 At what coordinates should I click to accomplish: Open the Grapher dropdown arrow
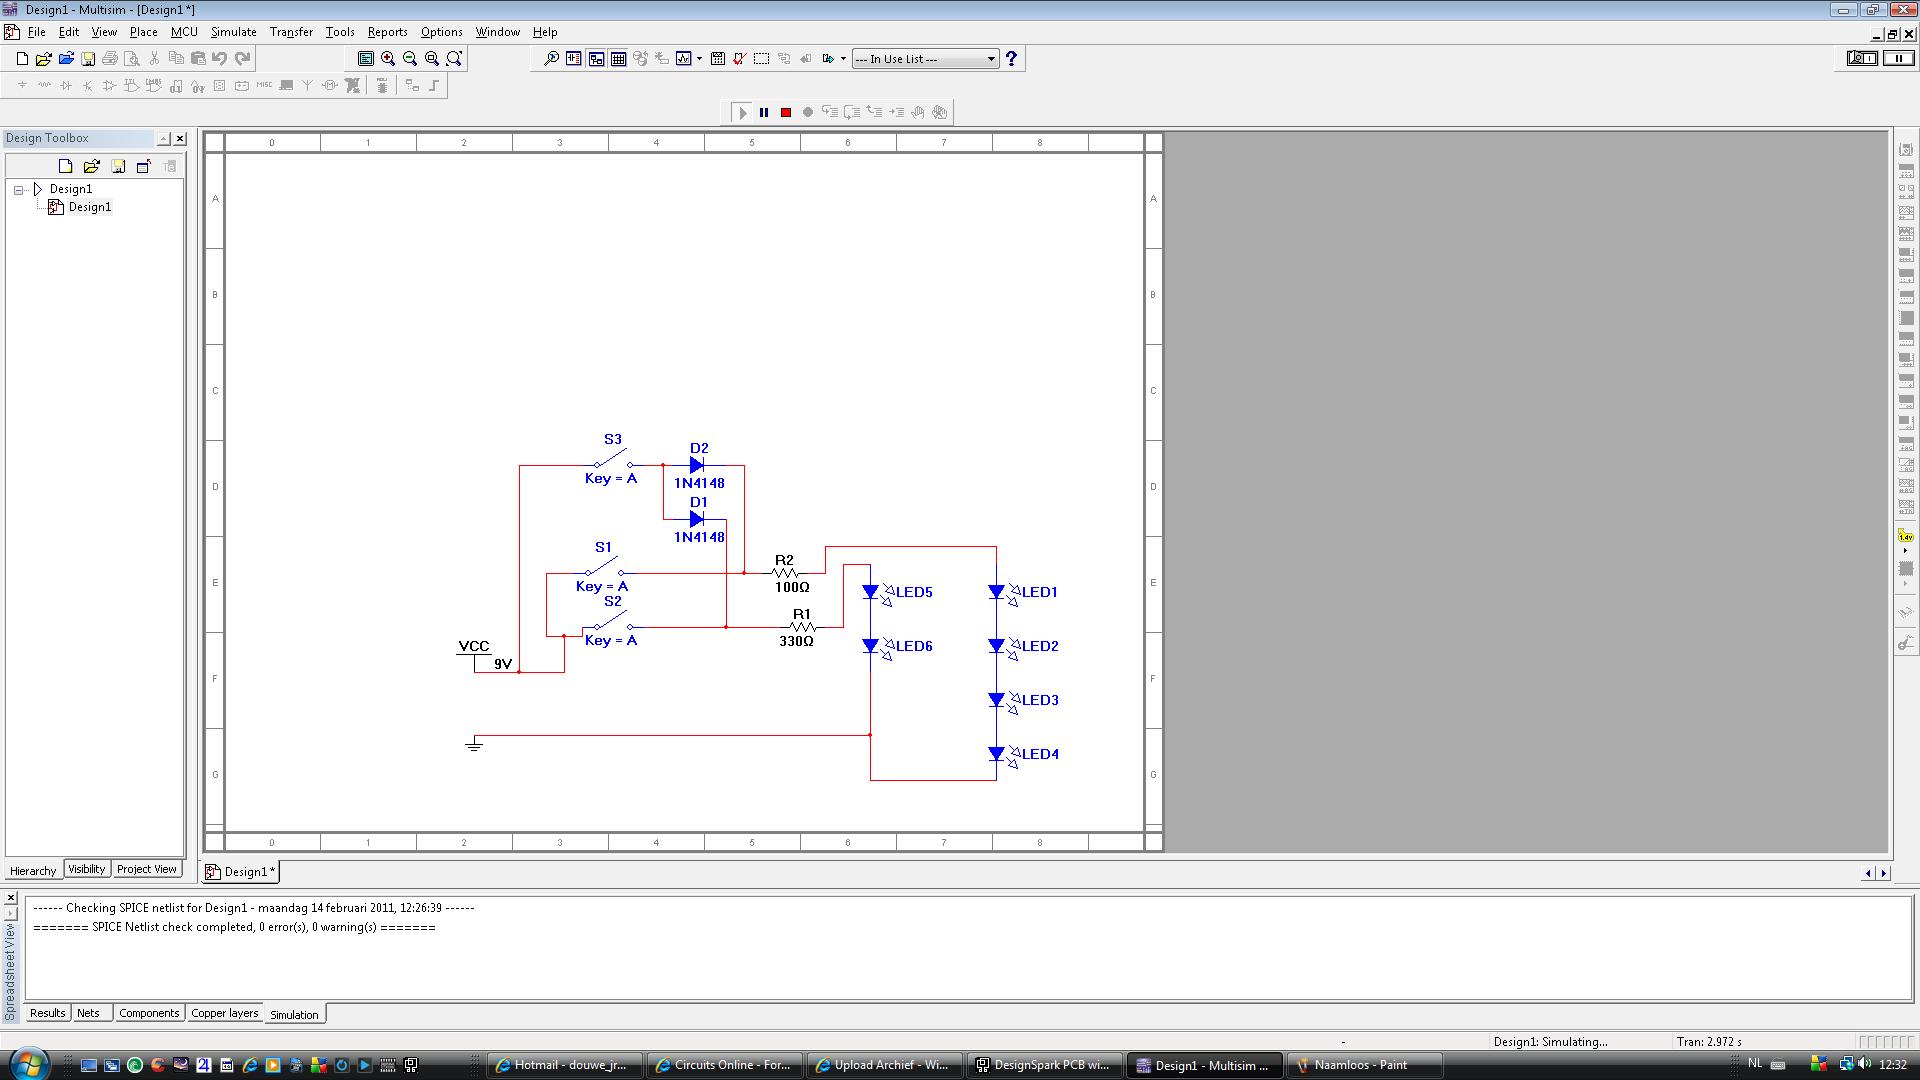coord(699,59)
